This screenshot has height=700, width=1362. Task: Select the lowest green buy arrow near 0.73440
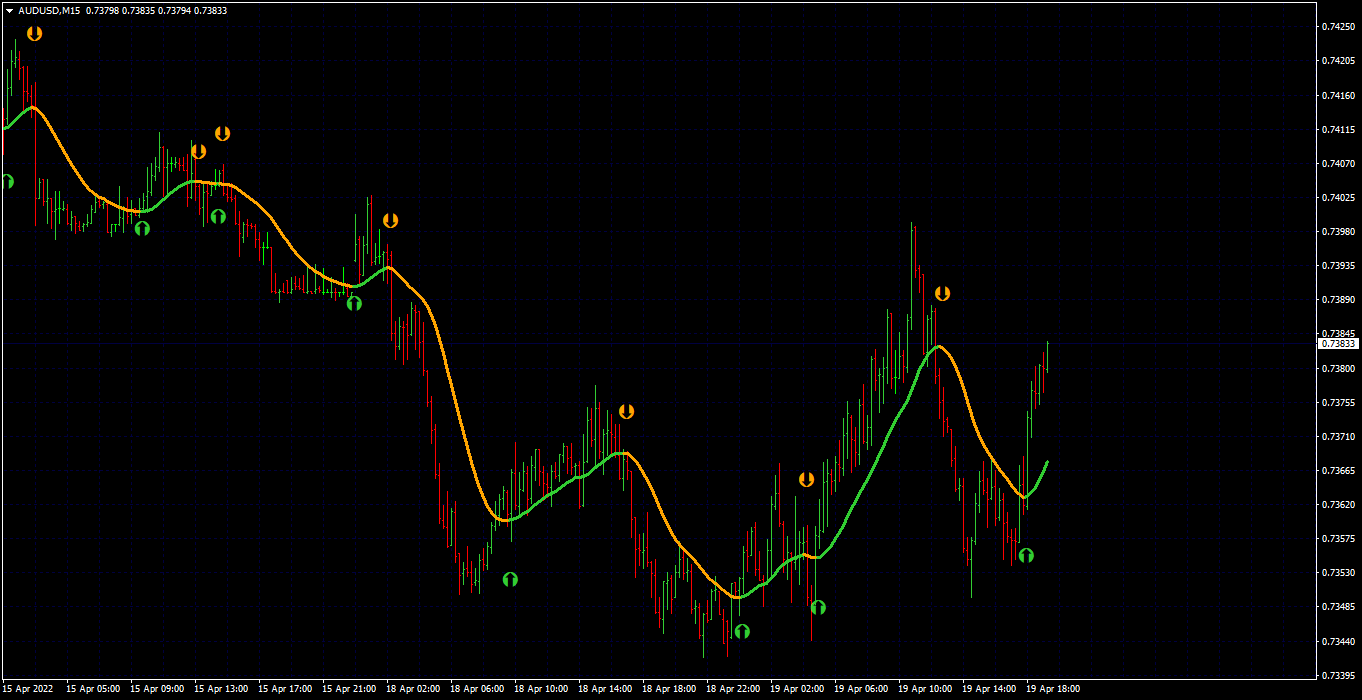click(x=742, y=631)
